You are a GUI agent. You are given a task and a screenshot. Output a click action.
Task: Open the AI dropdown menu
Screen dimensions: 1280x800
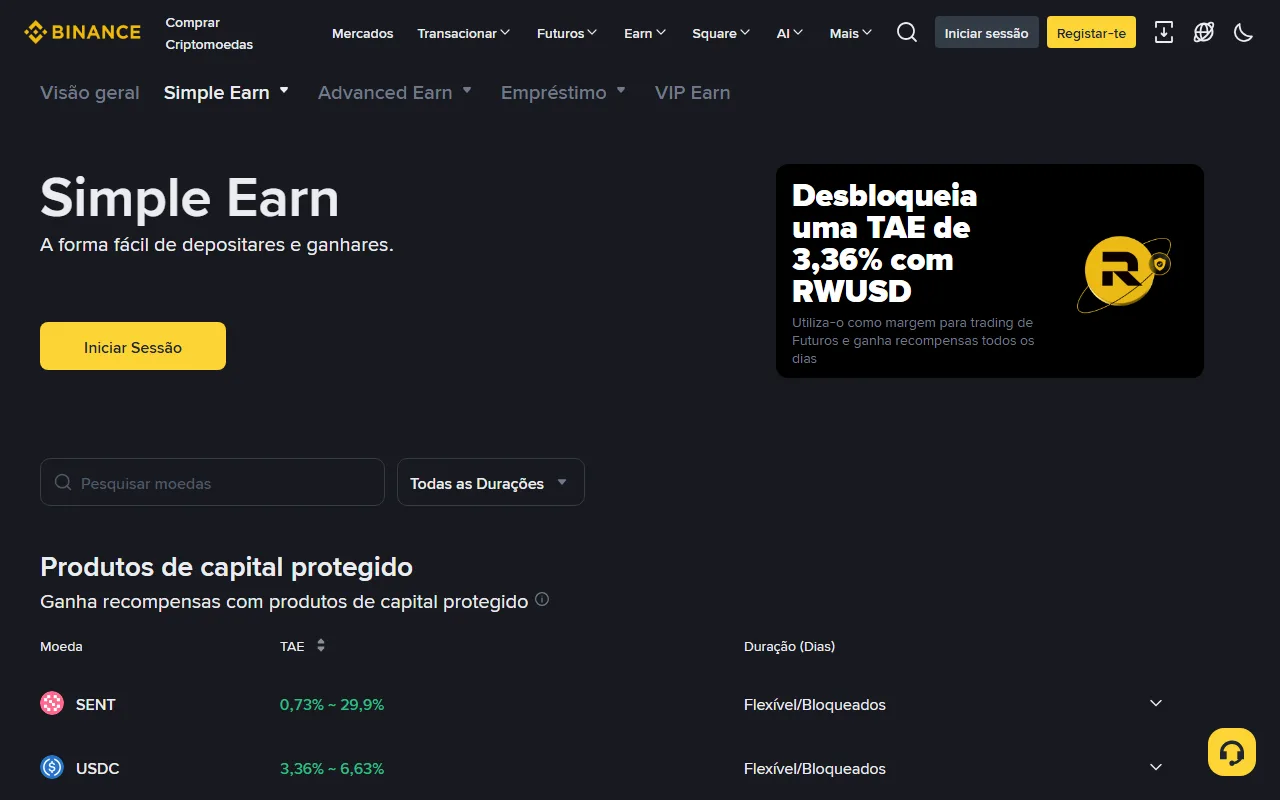point(790,33)
